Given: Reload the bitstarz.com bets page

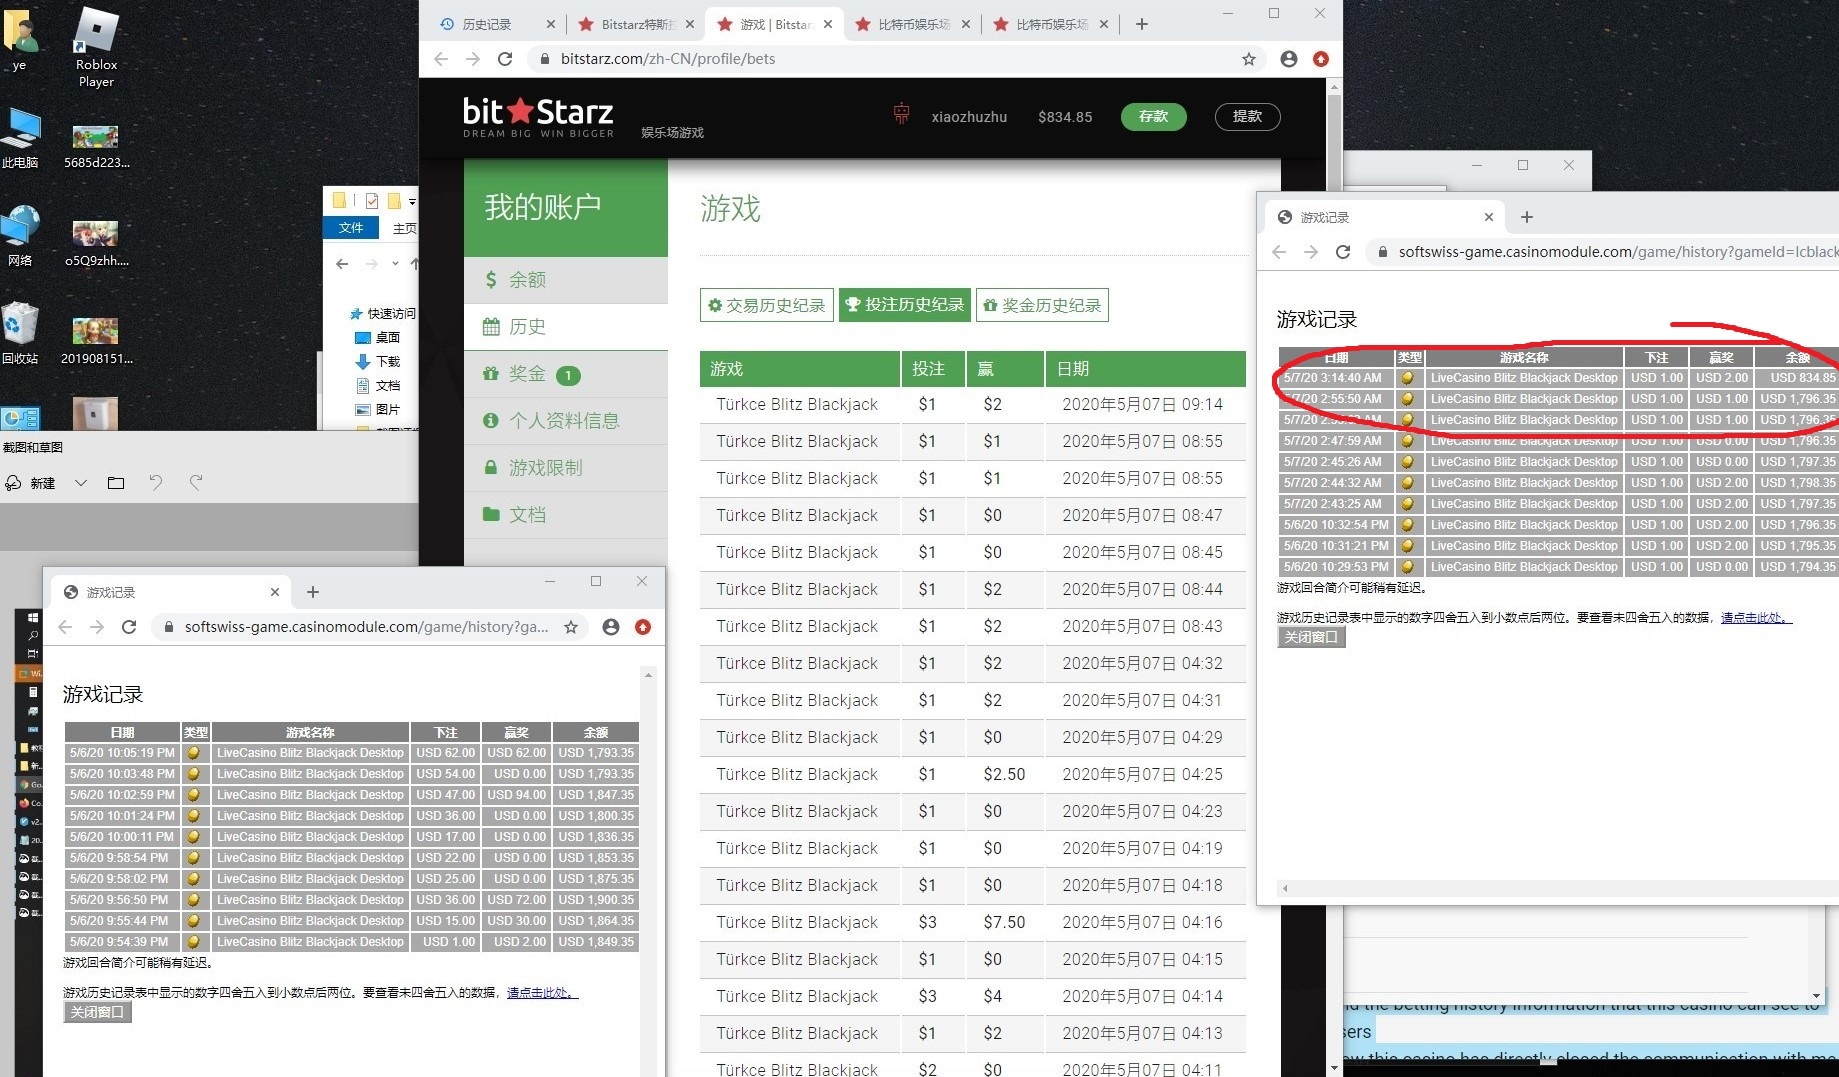Looking at the screenshot, I should (505, 59).
